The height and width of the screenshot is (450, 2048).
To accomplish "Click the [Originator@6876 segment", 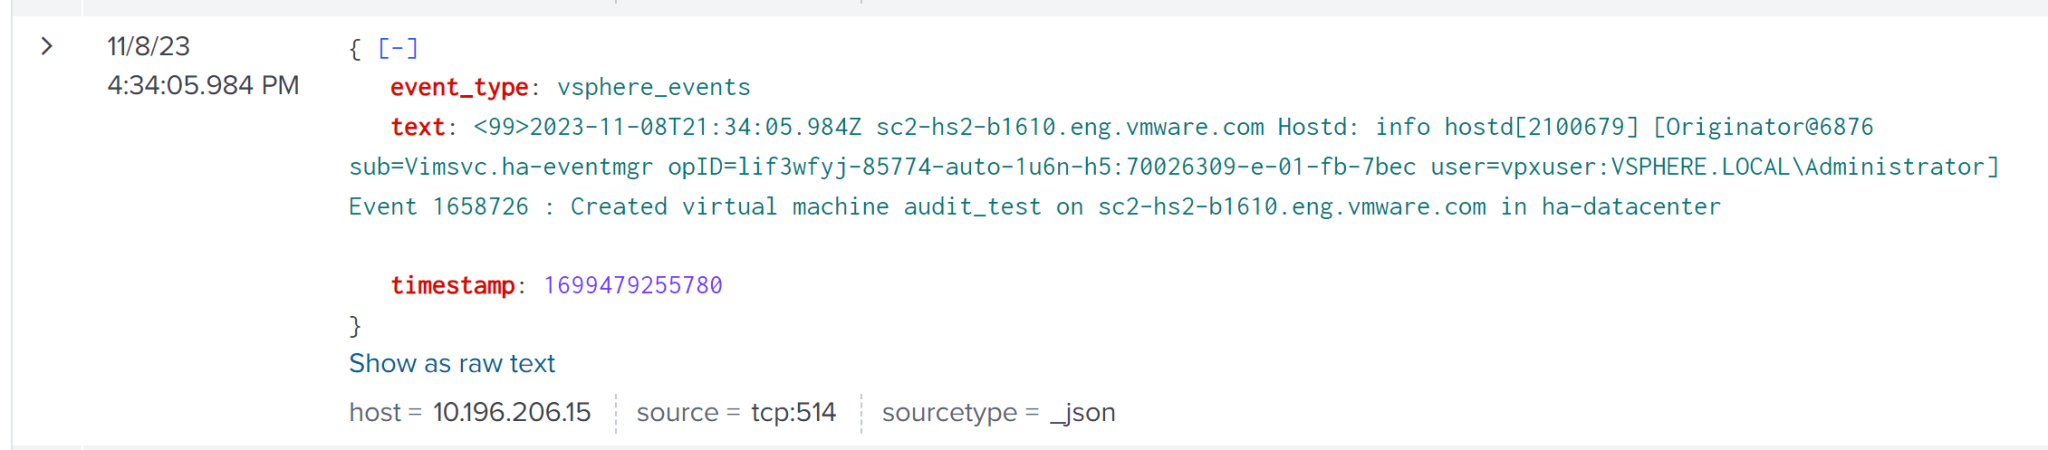I will click(1763, 127).
